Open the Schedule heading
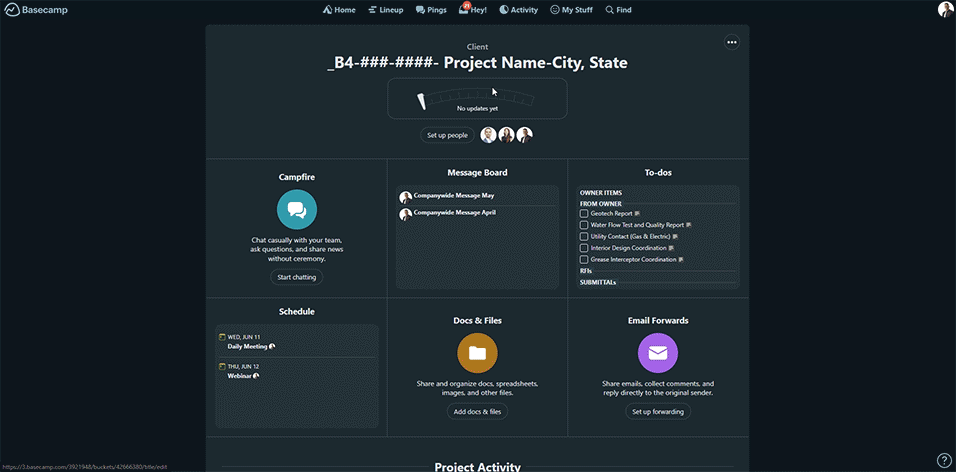Image resolution: width=956 pixels, height=472 pixels. pyautogui.click(x=297, y=312)
